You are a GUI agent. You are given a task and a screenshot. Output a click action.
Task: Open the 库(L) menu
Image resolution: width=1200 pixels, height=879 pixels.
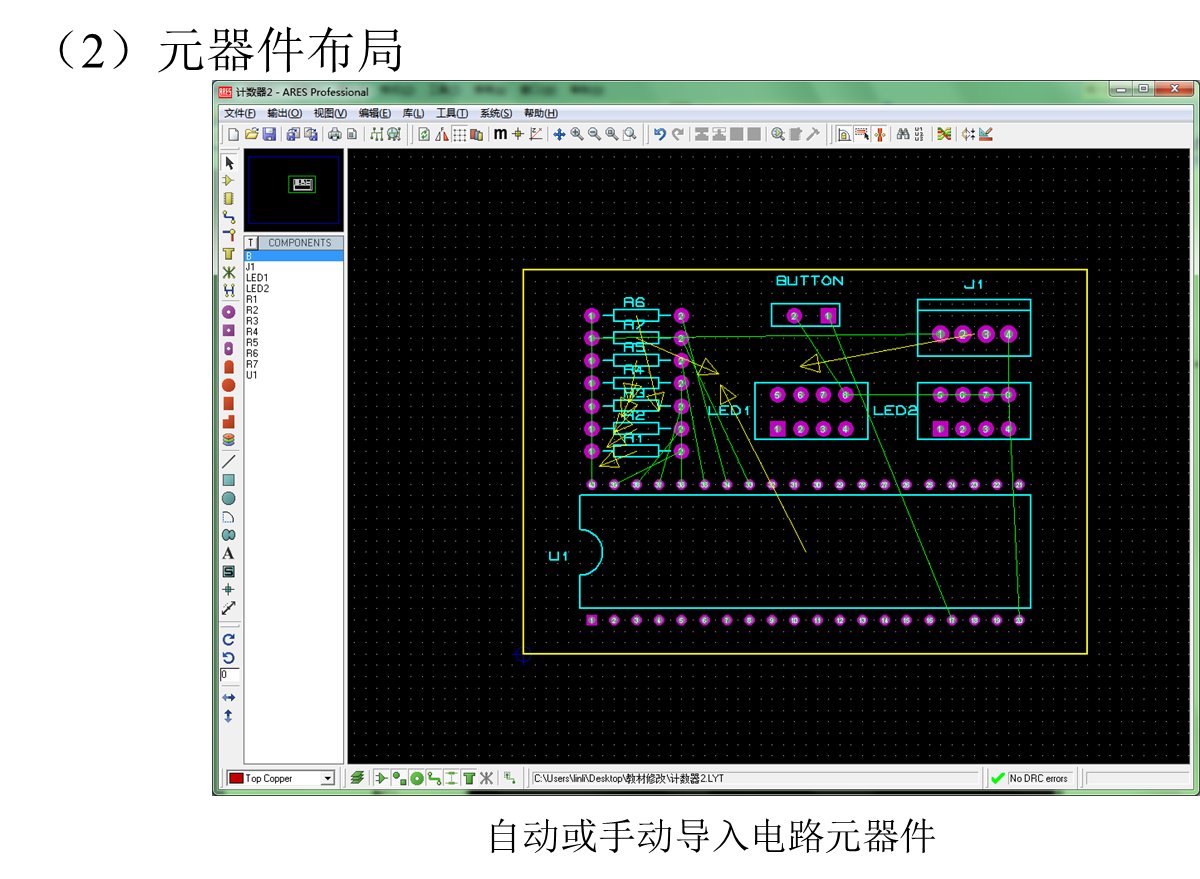[413, 113]
